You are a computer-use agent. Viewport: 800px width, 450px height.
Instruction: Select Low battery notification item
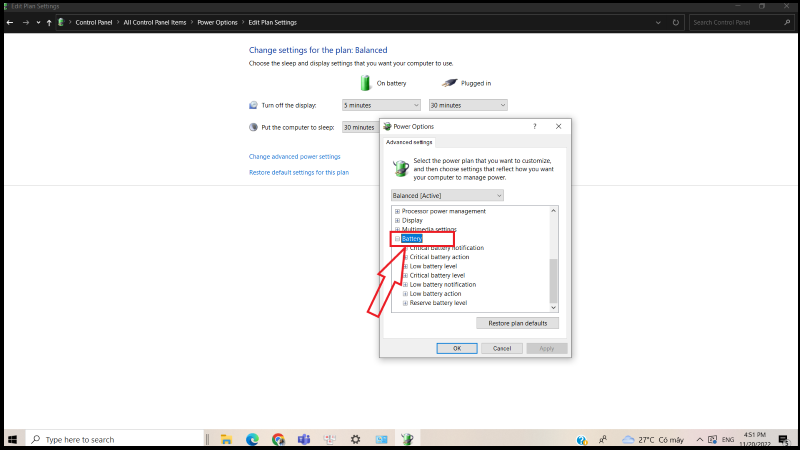pos(443,285)
